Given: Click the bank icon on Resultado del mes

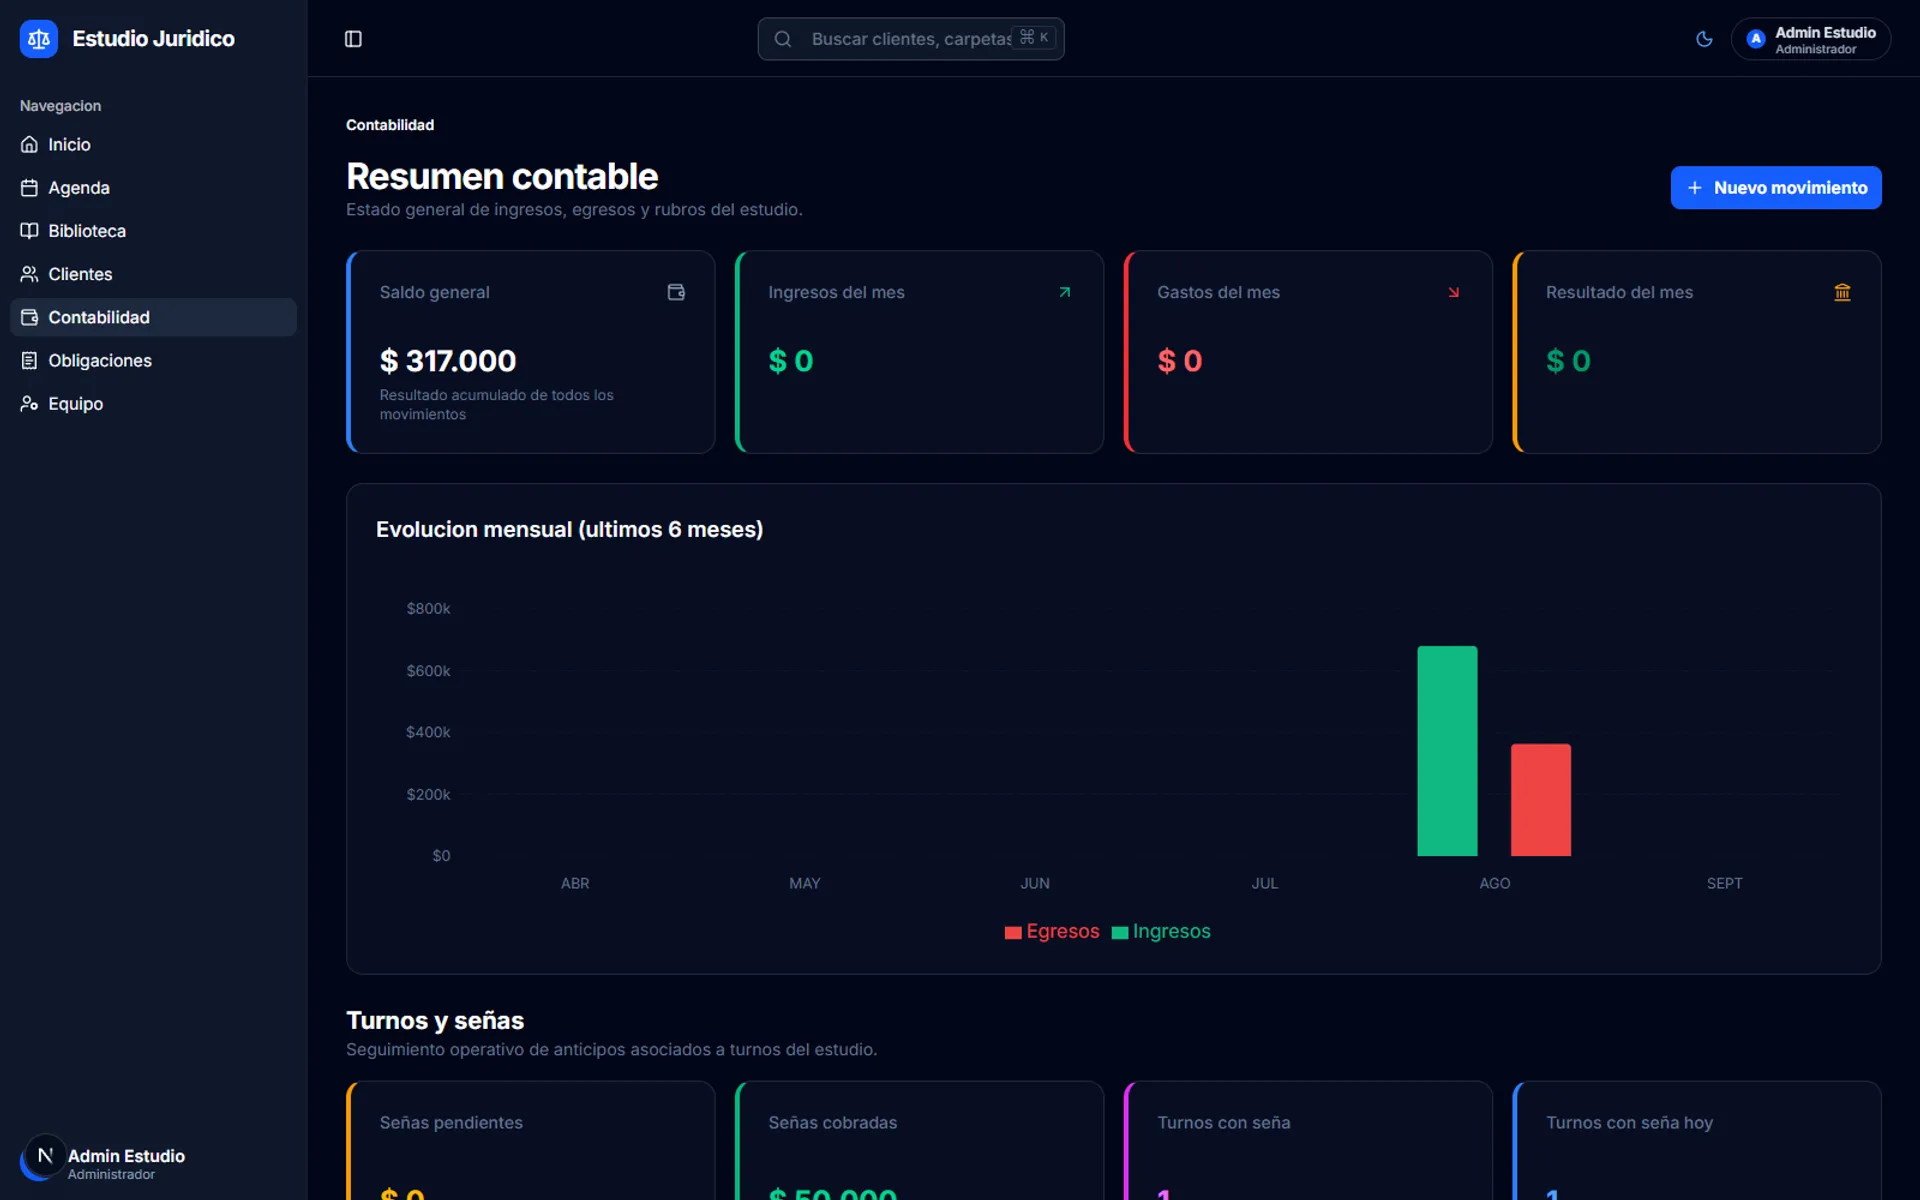Looking at the screenshot, I should [1842, 292].
